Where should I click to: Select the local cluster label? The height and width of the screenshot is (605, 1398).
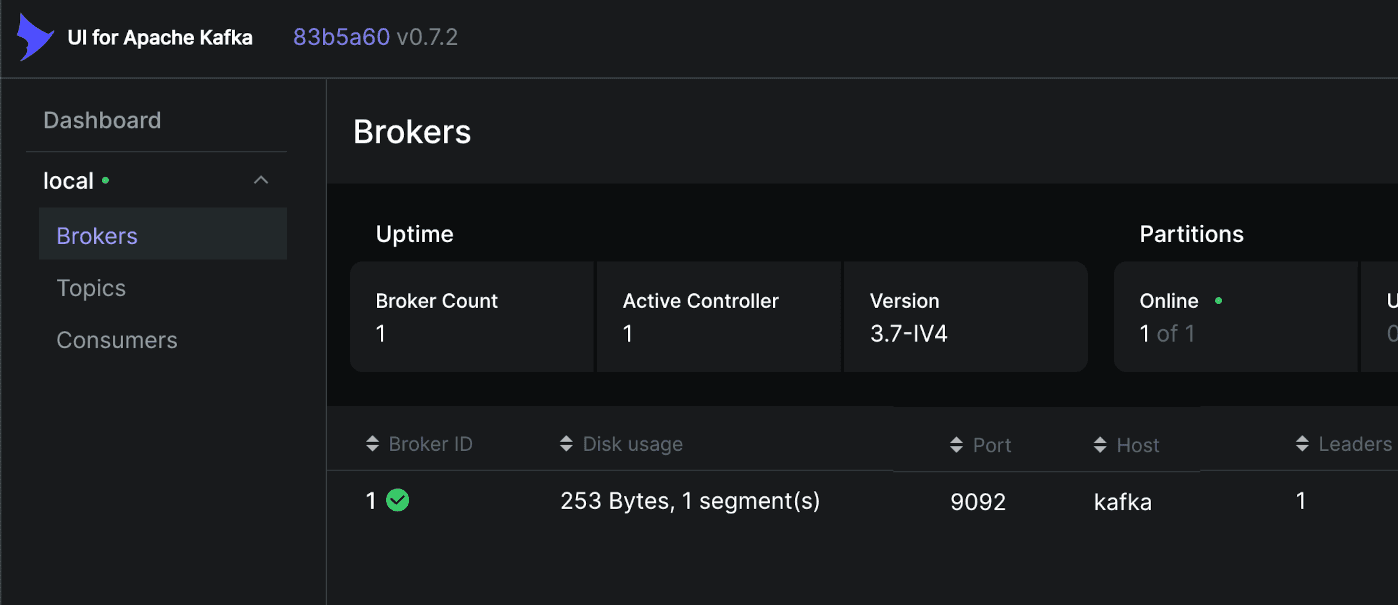point(68,181)
